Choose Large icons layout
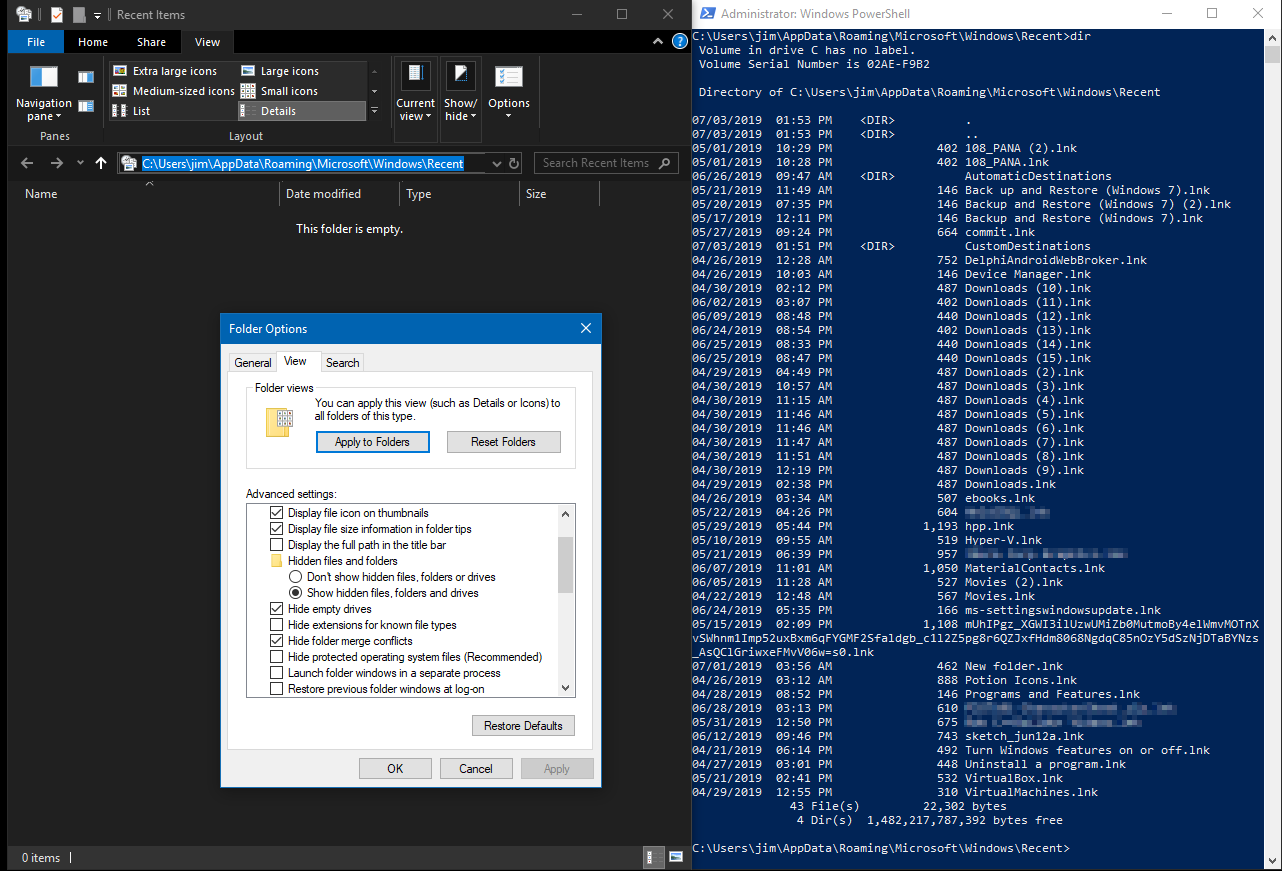Image resolution: width=1282 pixels, height=871 pixels. (280, 71)
